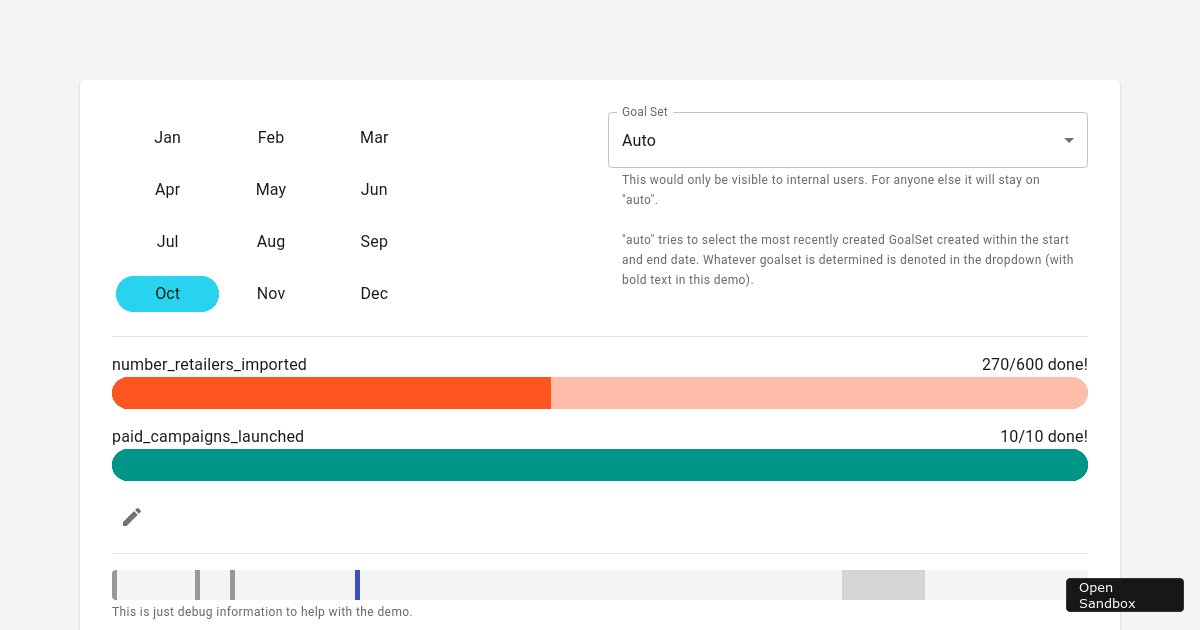
Task: Open the Goal Set dropdown showing Auto
Action: click(848, 140)
